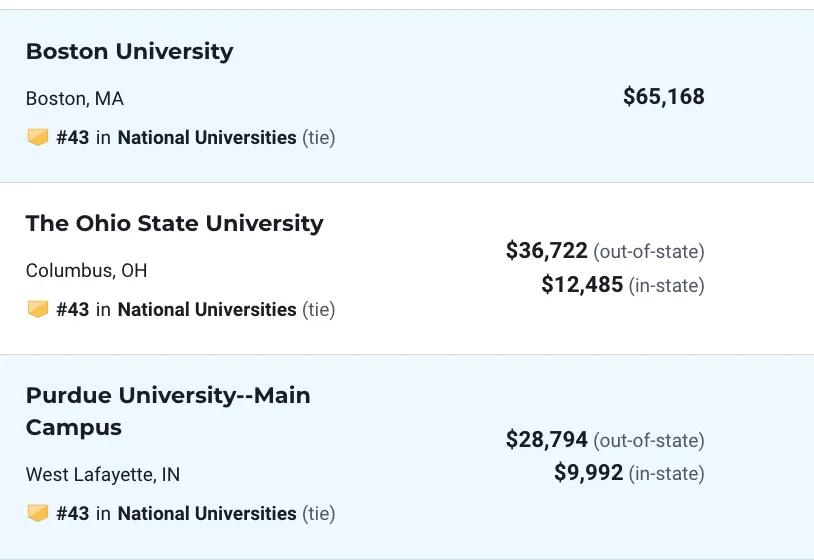Click National Universities link under Ohio State
The height and width of the screenshot is (560, 814).
tap(207, 310)
